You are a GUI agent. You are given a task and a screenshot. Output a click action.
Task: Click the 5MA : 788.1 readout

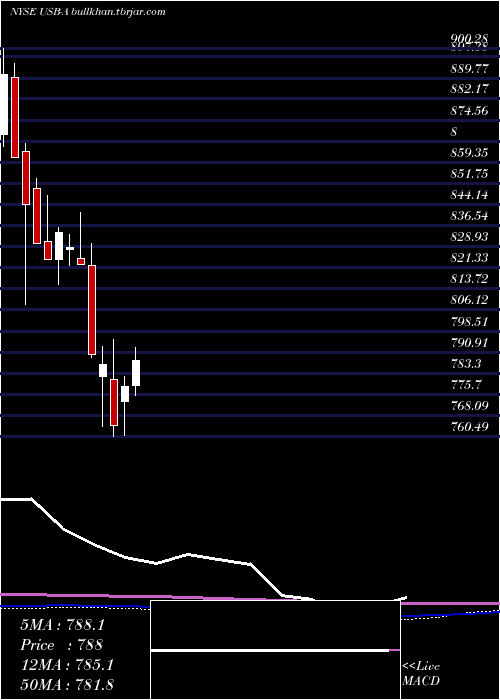pyautogui.click(x=62, y=625)
